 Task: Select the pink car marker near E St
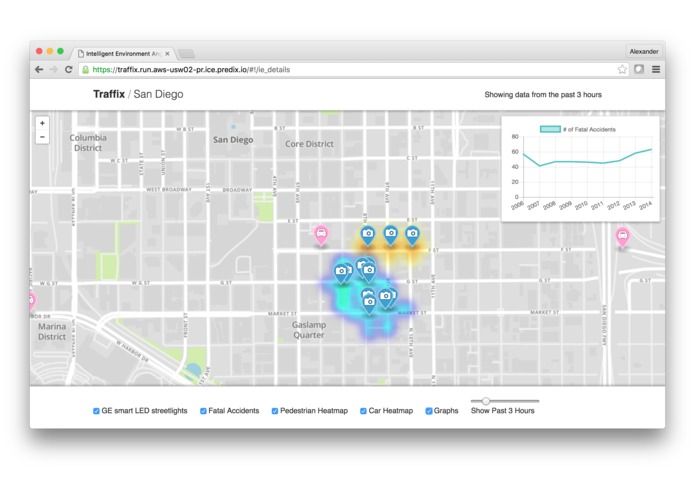click(x=321, y=235)
